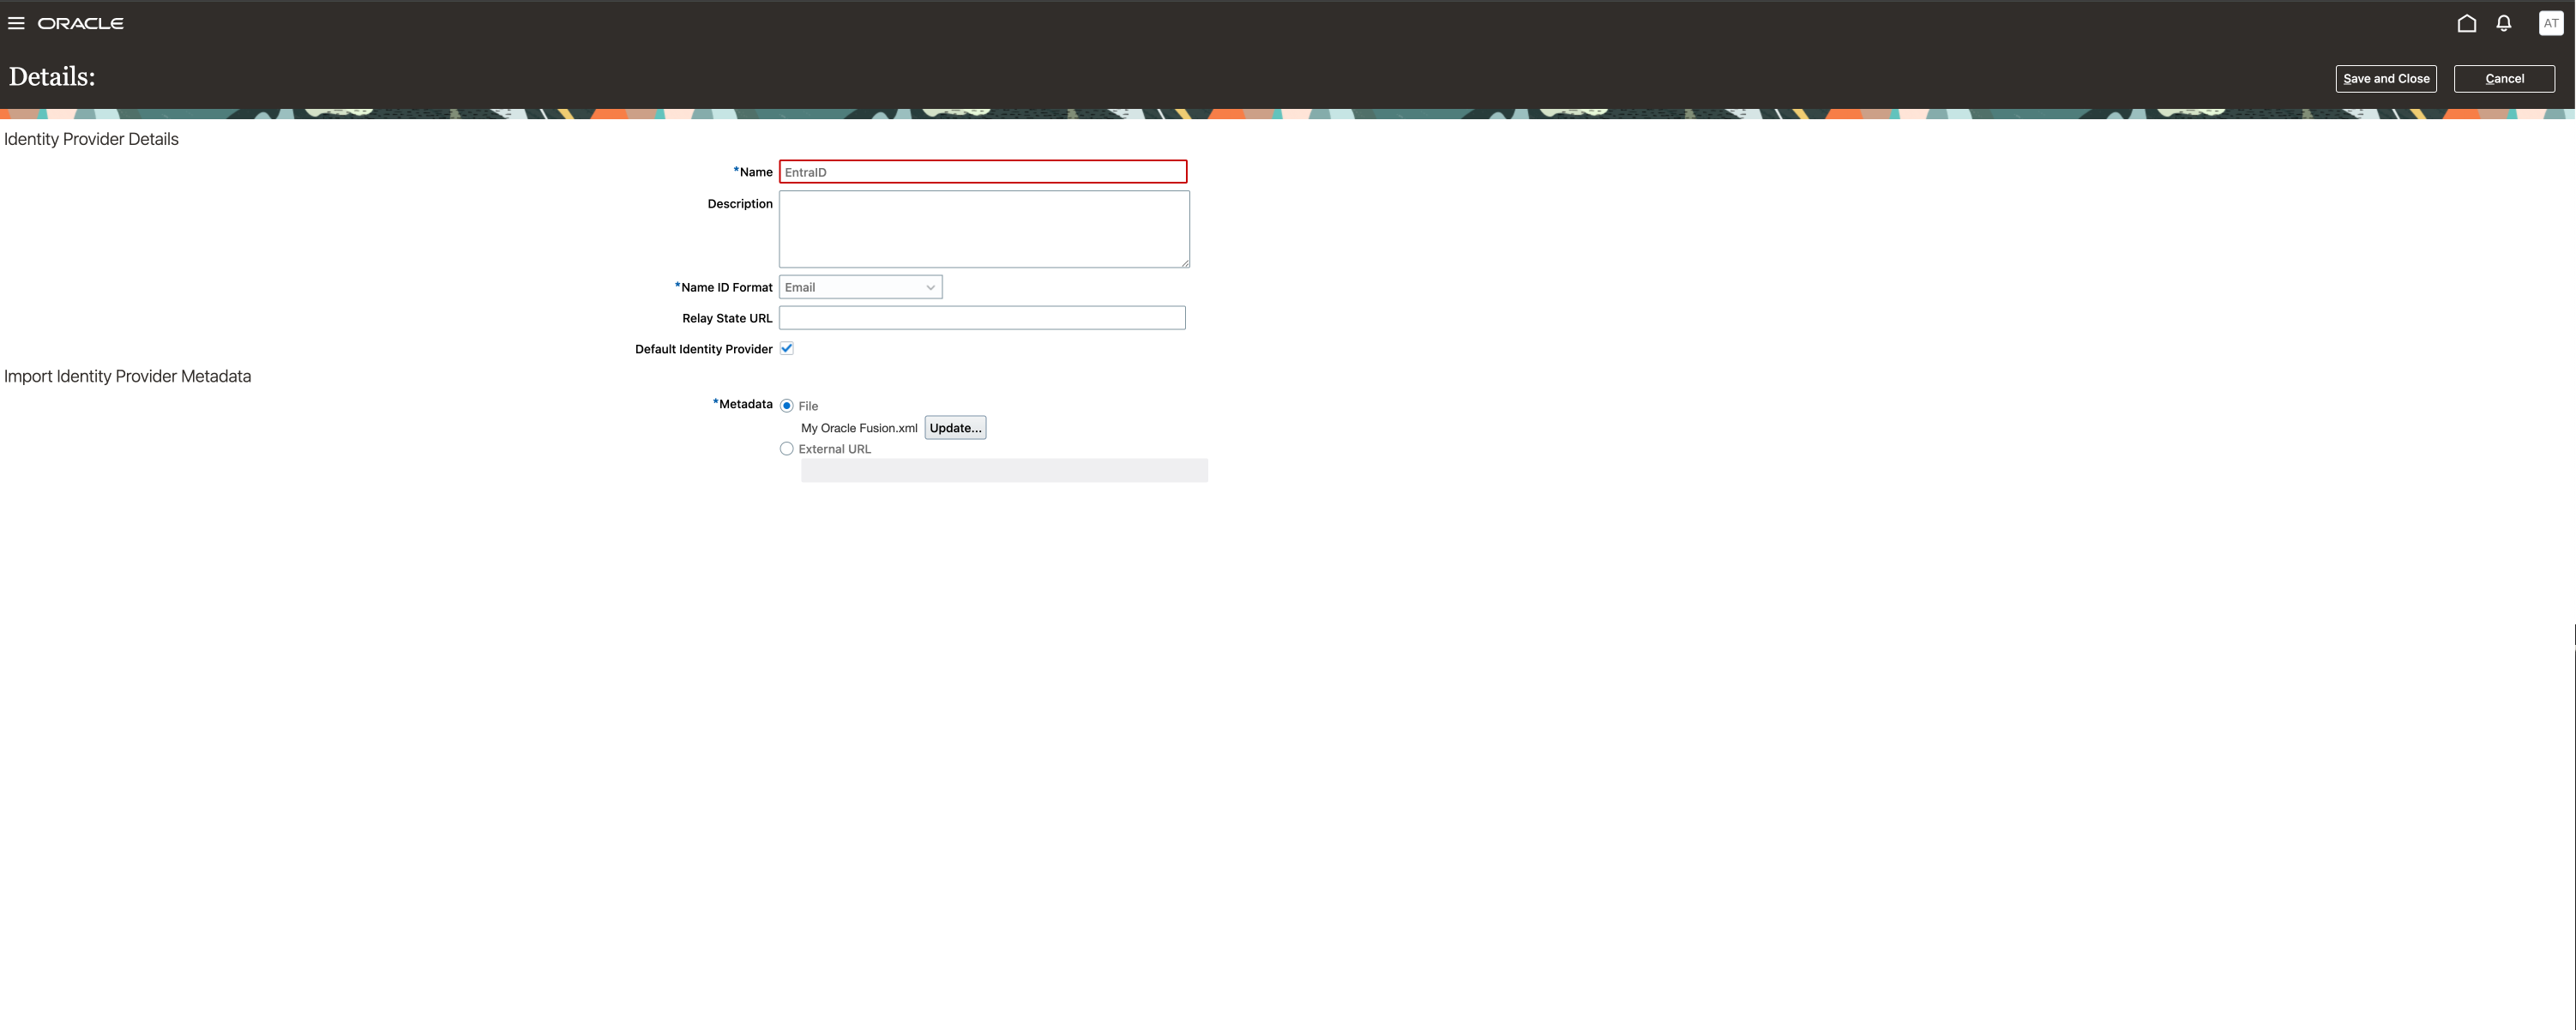Click the greyed-out External URL input box
Viewport: 2576px width, 1030px height.
coord(1003,470)
